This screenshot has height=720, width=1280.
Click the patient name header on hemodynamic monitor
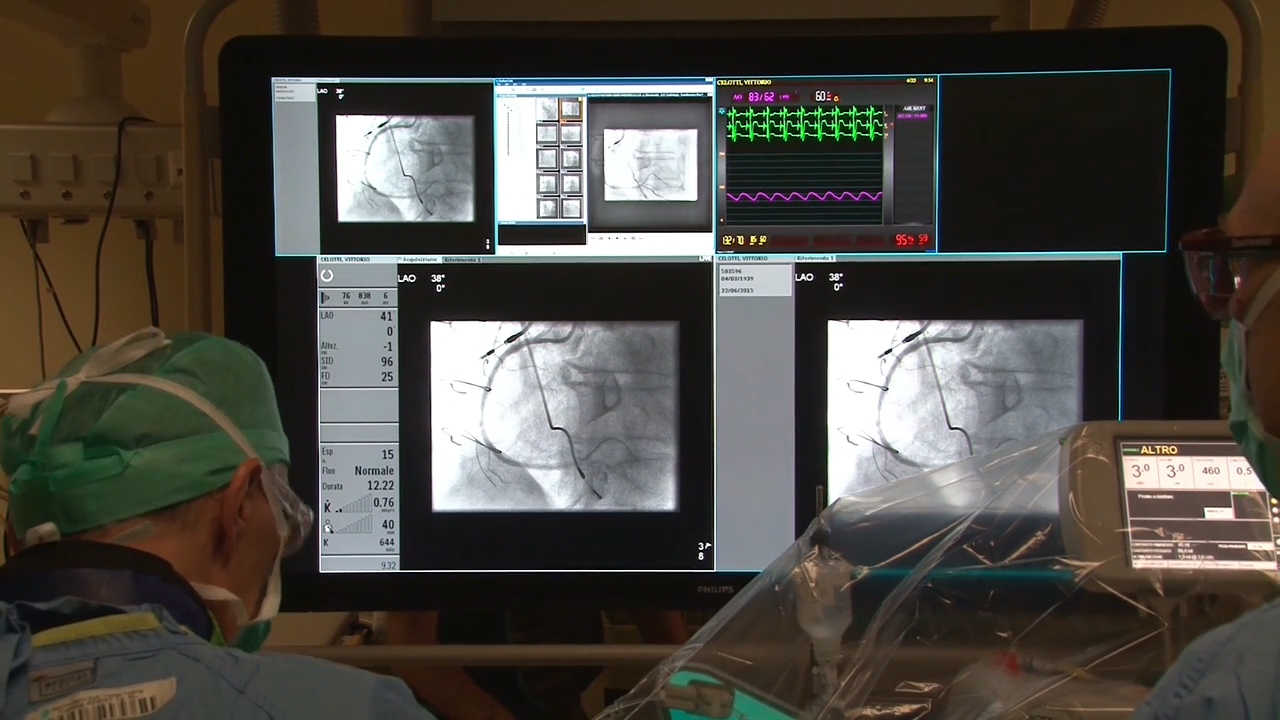tap(744, 82)
